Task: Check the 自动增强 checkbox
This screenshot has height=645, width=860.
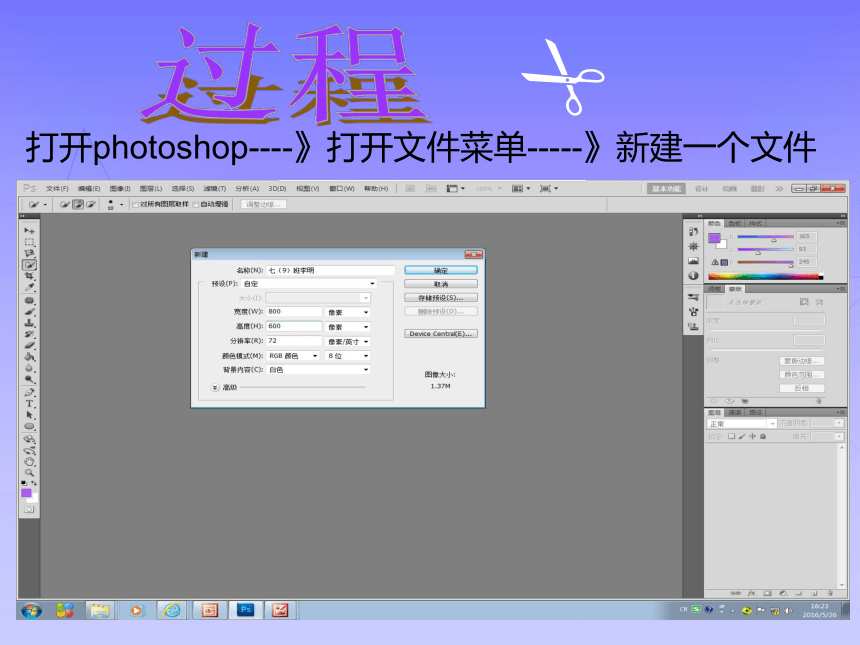Action: point(196,205)
